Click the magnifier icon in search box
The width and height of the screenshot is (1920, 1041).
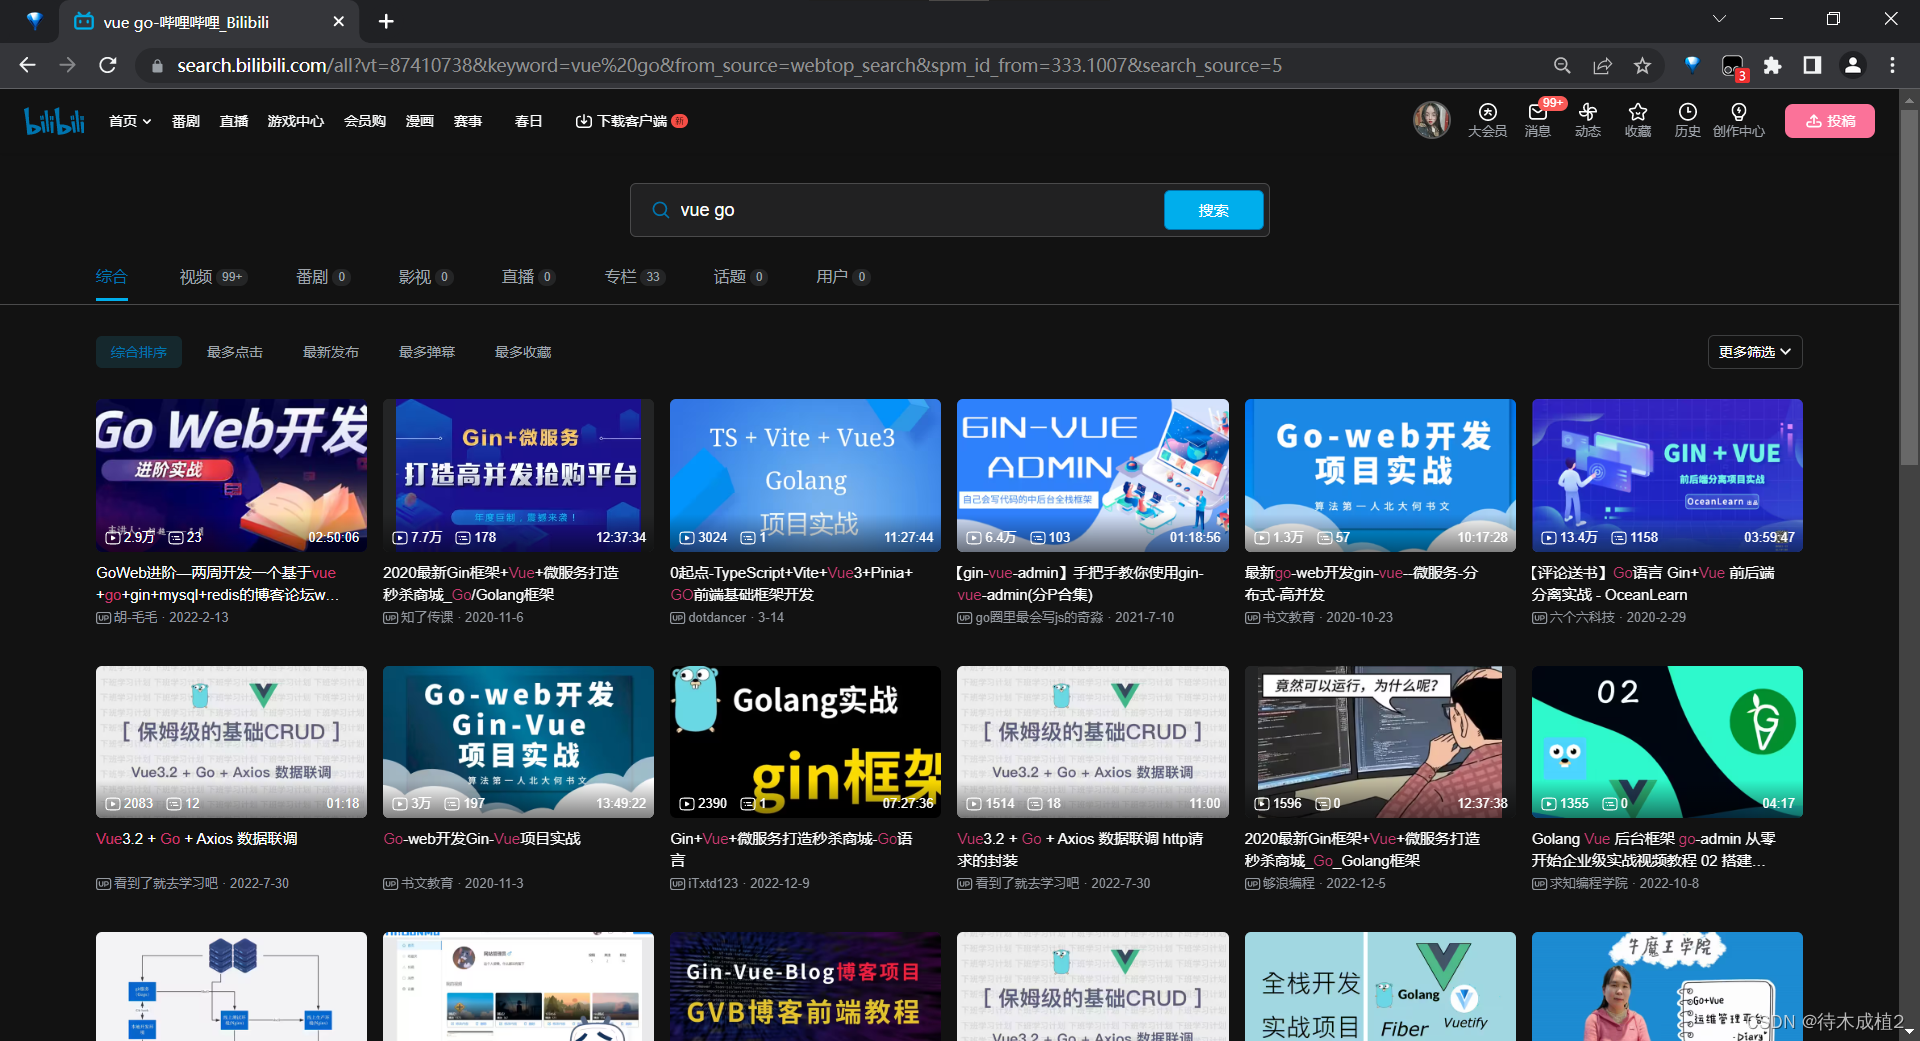point(660,210)
